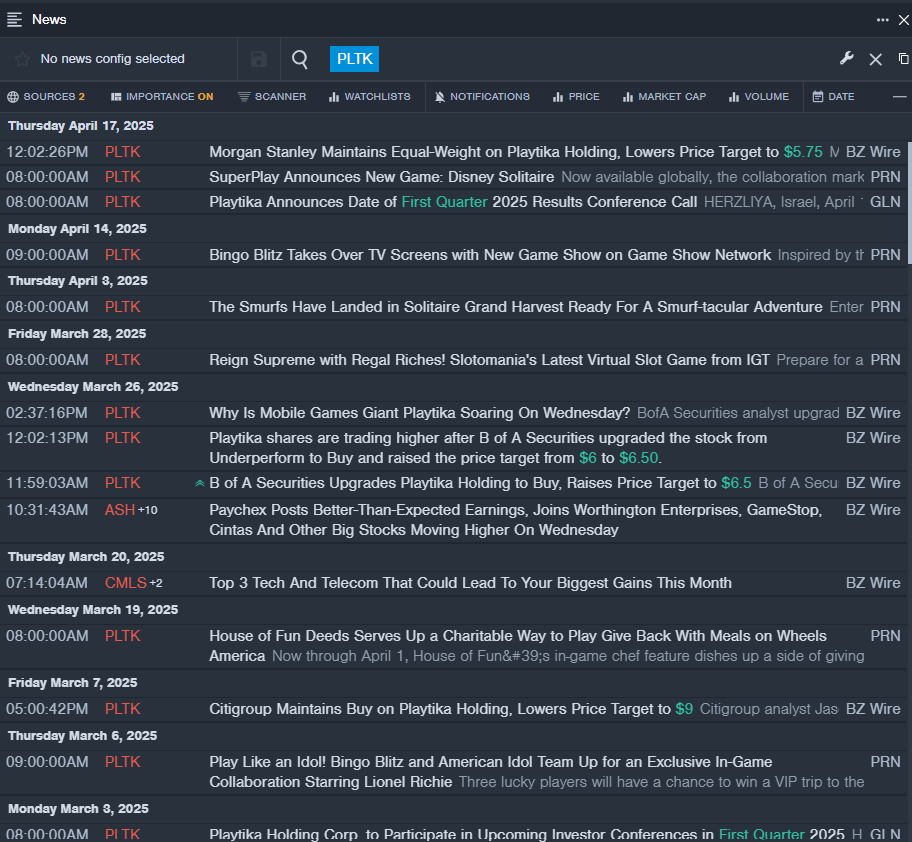Open Regal Riches Slotomania headline
The width and height of the screenshot is (912, 842).
tap(489, 359)
